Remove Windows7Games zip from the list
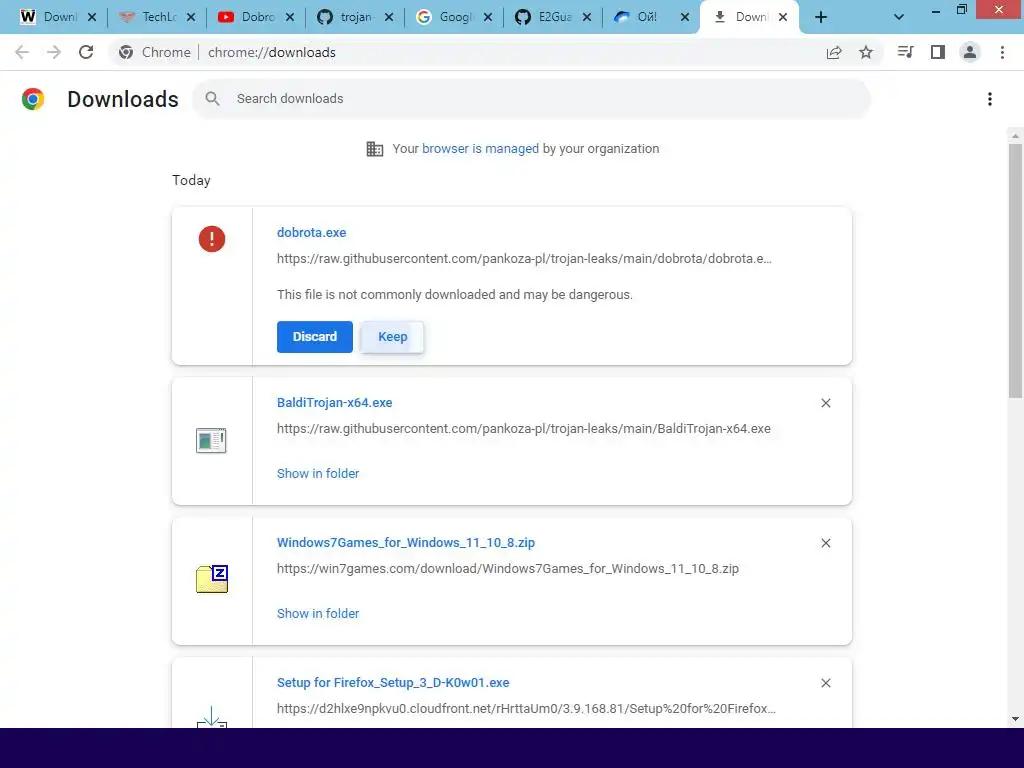The width and height of the screenshot is (1024, 768). [x=825, y=543]
